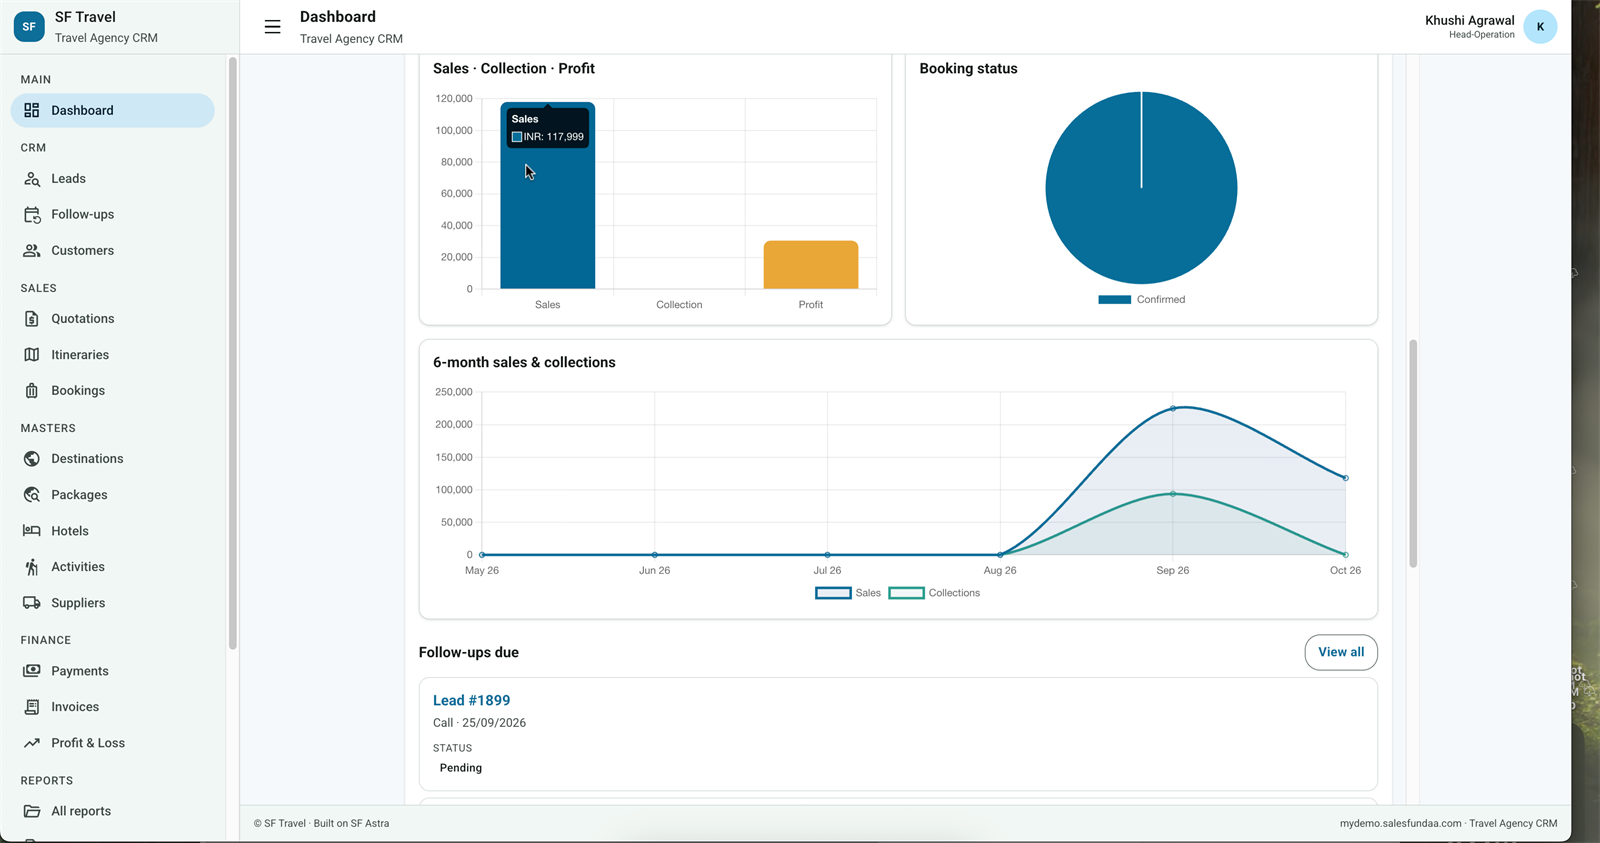The image size is (1600, 843).
Task: Click the Activities hiking icon
Action: 32,567
